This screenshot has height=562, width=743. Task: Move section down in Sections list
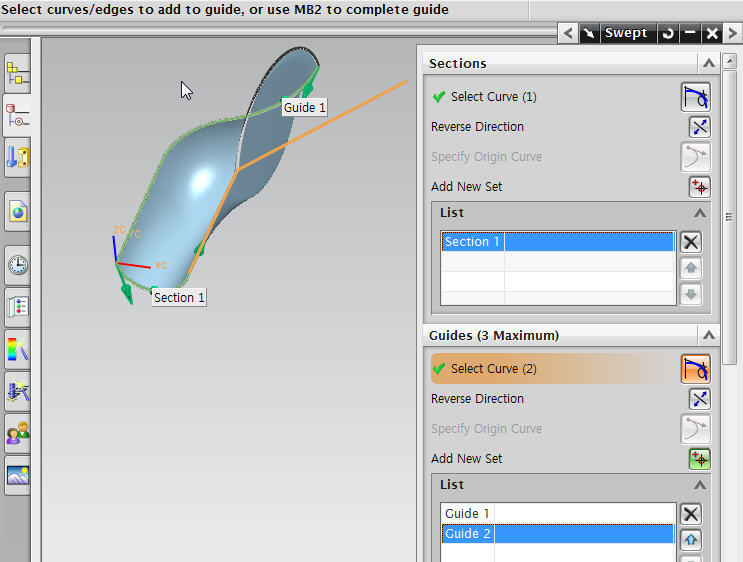(x=691, y=294)
